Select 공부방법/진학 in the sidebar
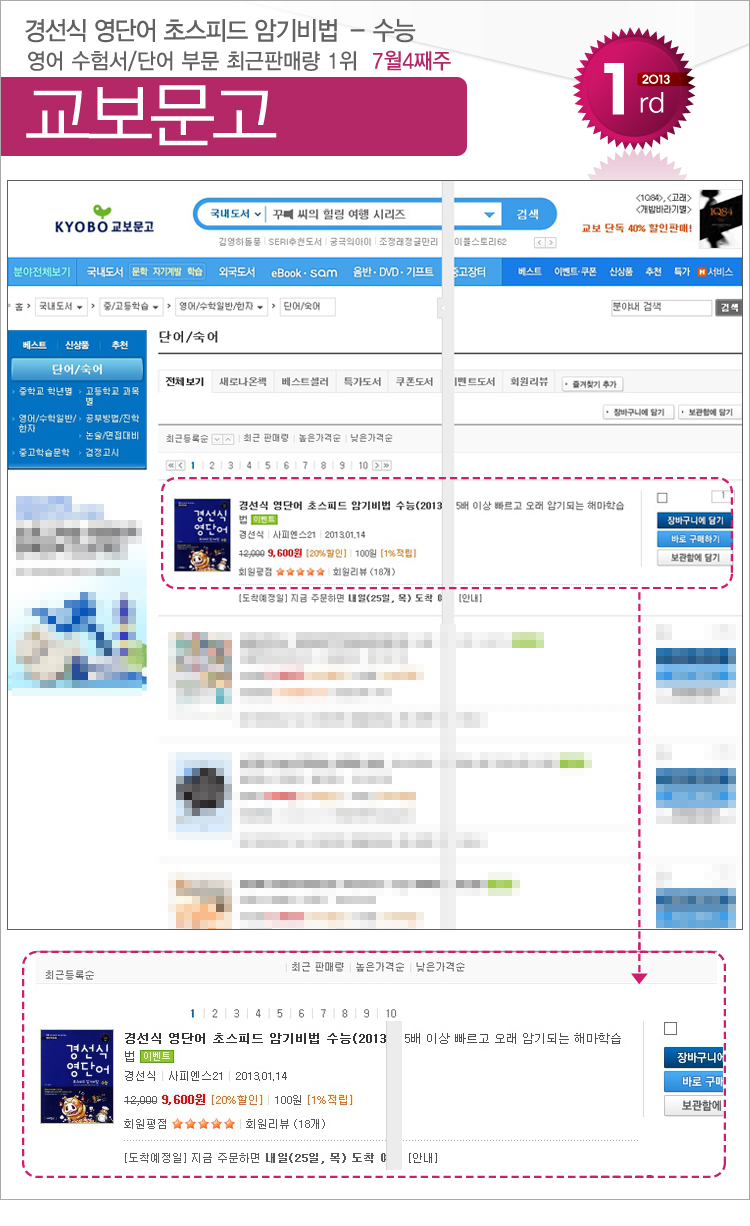Screen dimensions: 750x1226 pos(112,418)
